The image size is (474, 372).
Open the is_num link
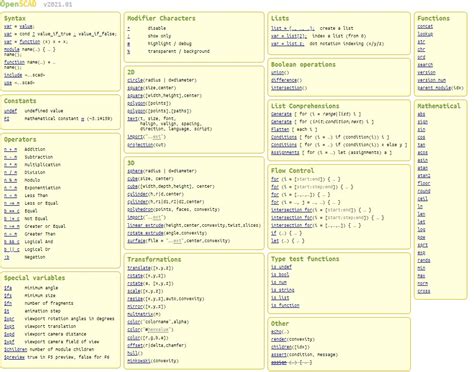tap(279, 282)
